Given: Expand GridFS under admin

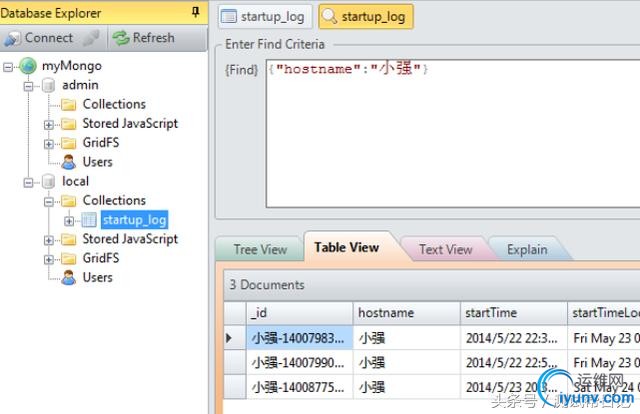Looking at the screenshot, I should [49, 144].
